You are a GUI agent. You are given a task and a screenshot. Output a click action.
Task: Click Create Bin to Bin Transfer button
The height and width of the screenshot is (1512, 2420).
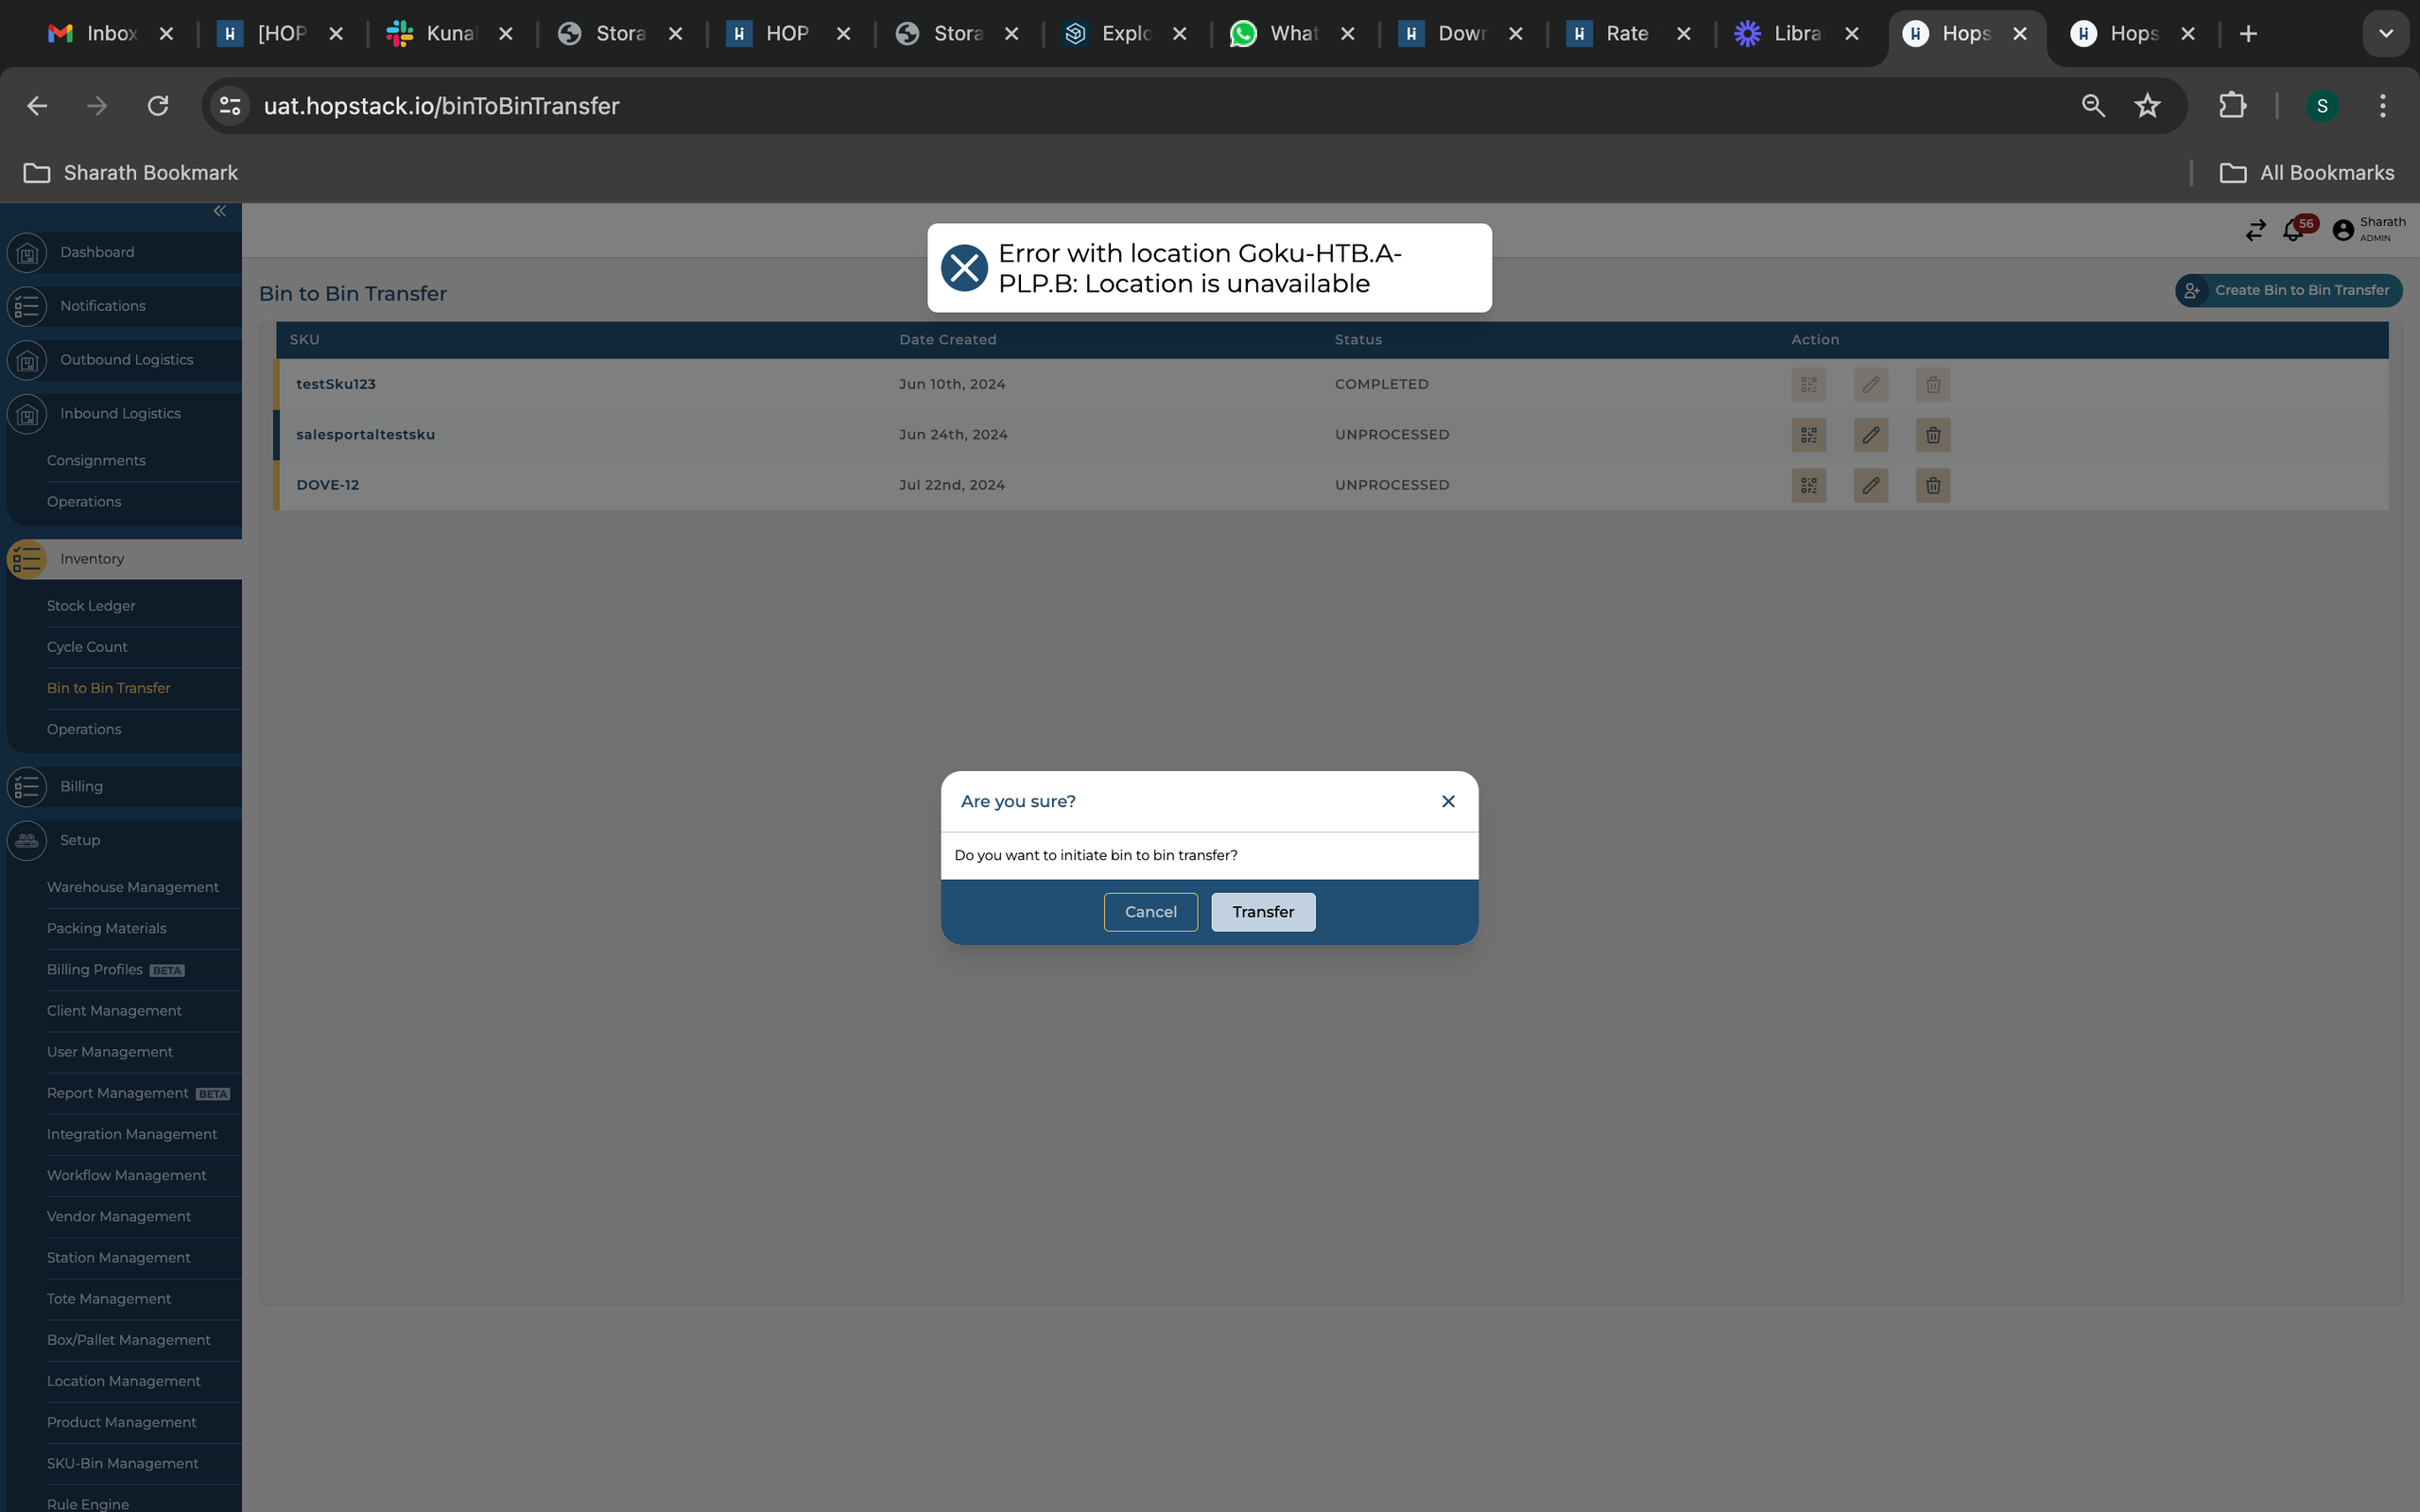[2288, 290]
